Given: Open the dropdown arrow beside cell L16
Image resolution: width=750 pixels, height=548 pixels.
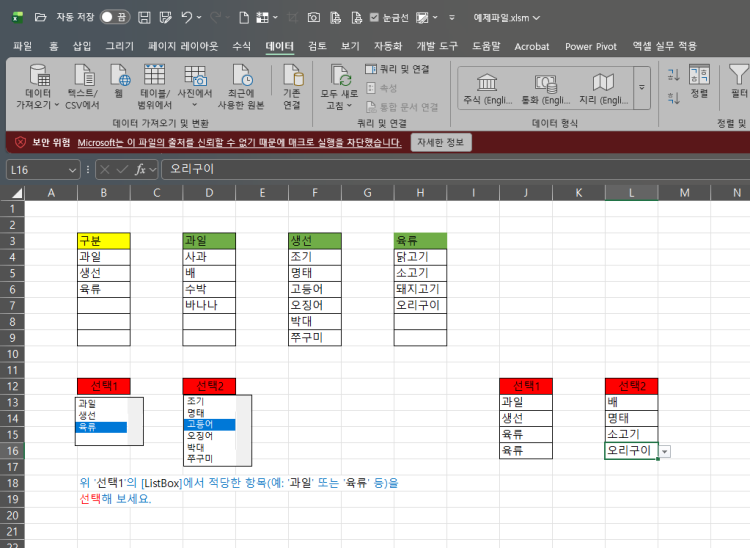Looking at the screenshot, I should pos(665,451).
